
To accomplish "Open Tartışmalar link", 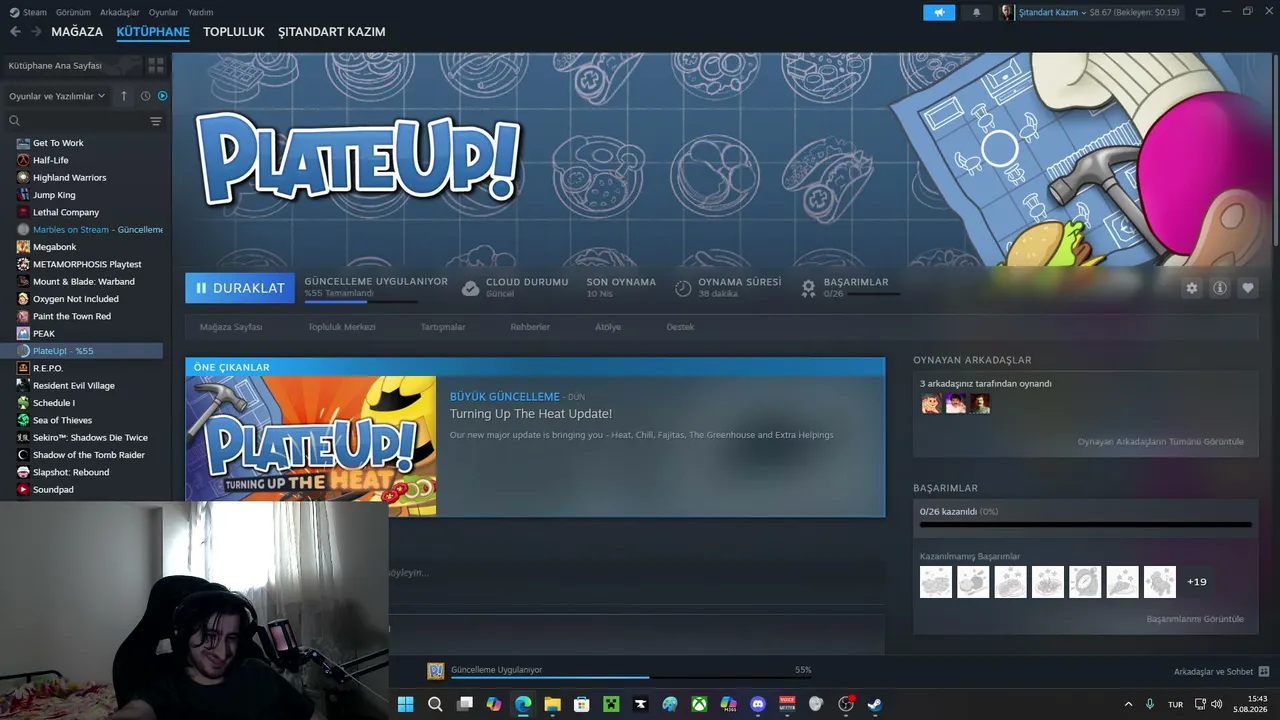I will (442, 327).
